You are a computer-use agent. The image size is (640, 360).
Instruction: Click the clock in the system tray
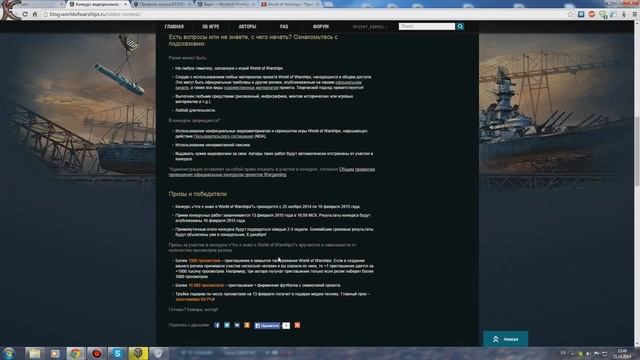tap(622, 353)
